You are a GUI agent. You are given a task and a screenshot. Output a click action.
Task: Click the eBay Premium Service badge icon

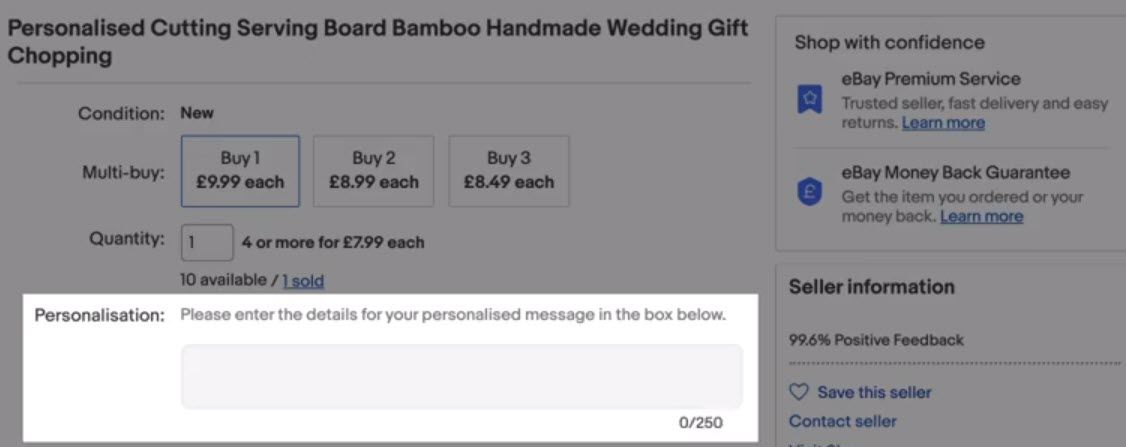coord(809,99)
